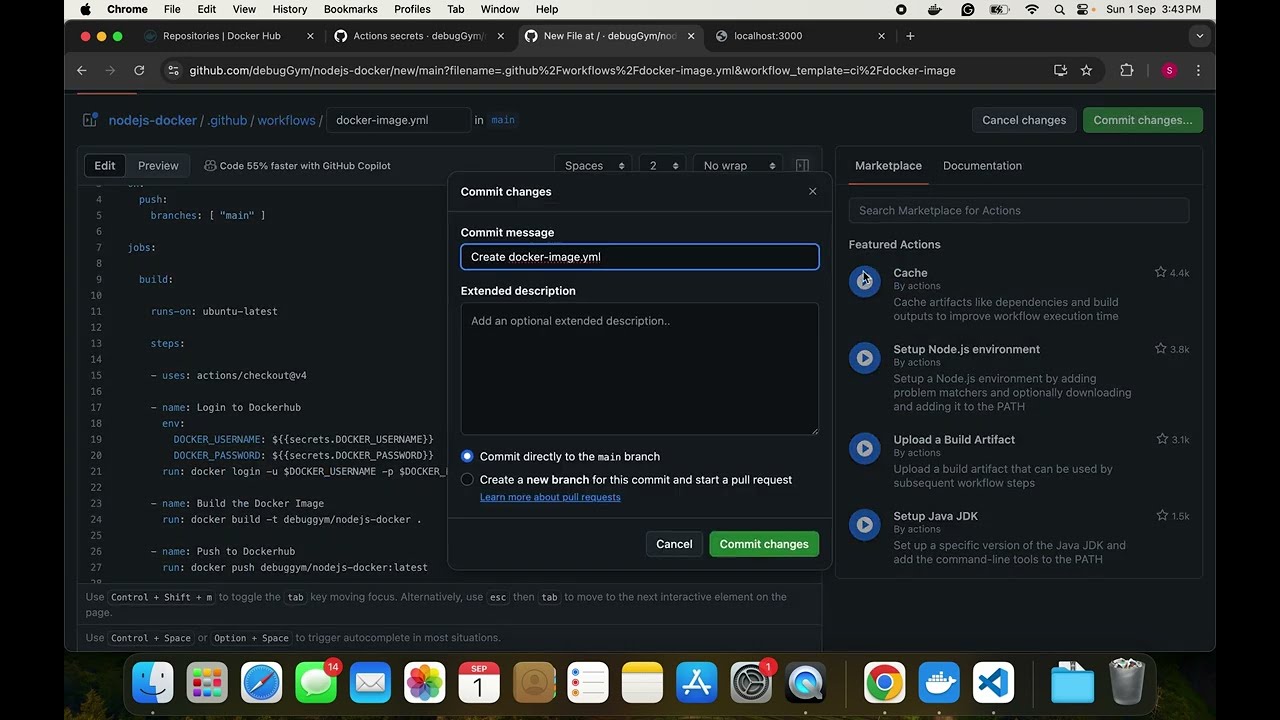This screenshot has width=1280, height=720.
Task: Click the Chrome address bar URL
Action: (x=572, y=70)
